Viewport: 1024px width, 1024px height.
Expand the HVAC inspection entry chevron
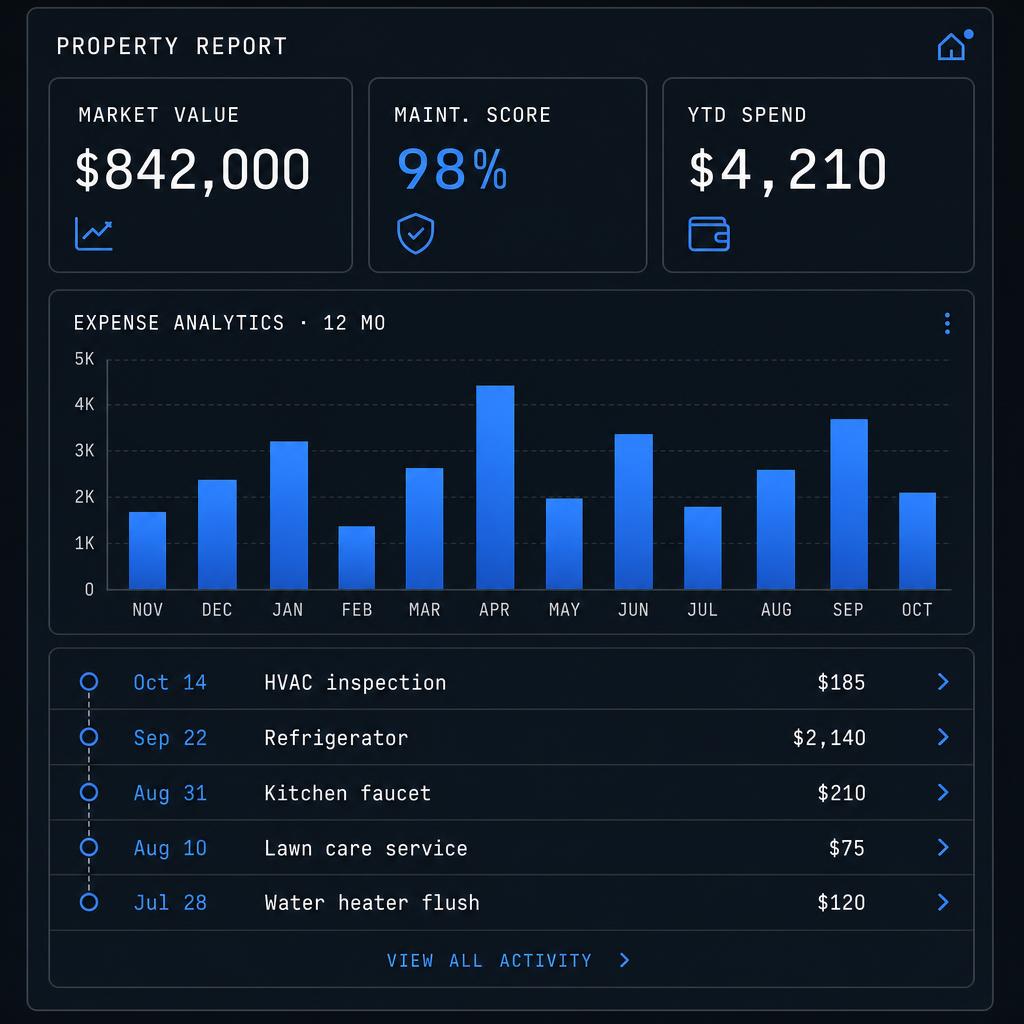[x=943, y=682]
